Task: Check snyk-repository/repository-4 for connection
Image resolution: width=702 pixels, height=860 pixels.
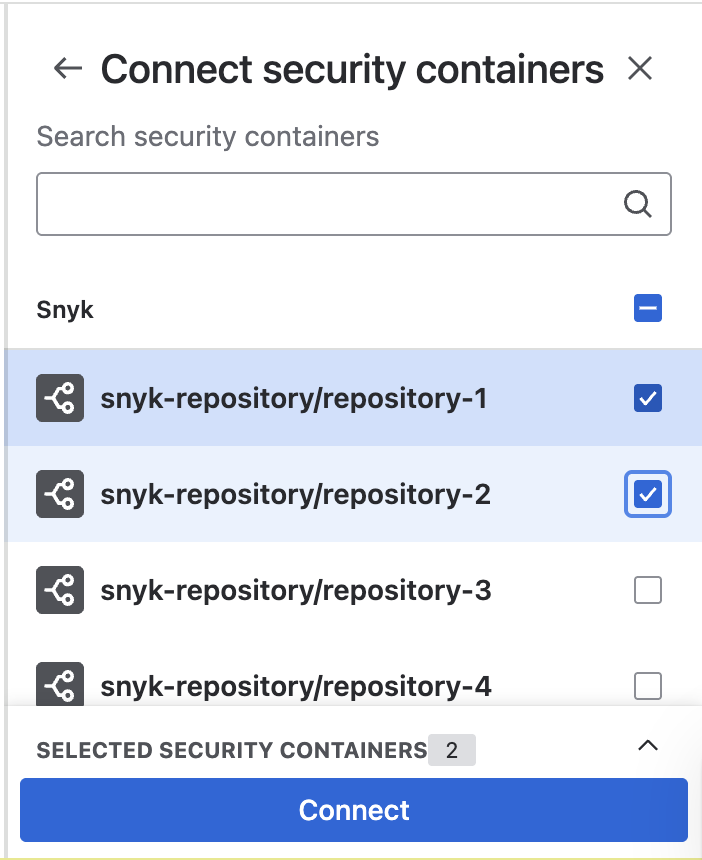Action: pos(648,686)
